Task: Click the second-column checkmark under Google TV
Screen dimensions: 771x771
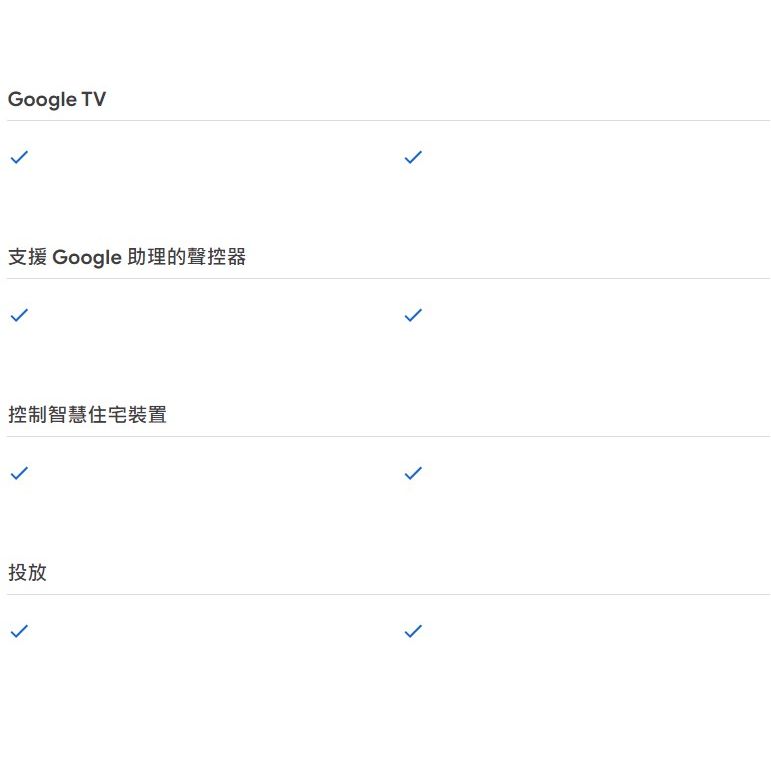Action: (x=413, y=157)
